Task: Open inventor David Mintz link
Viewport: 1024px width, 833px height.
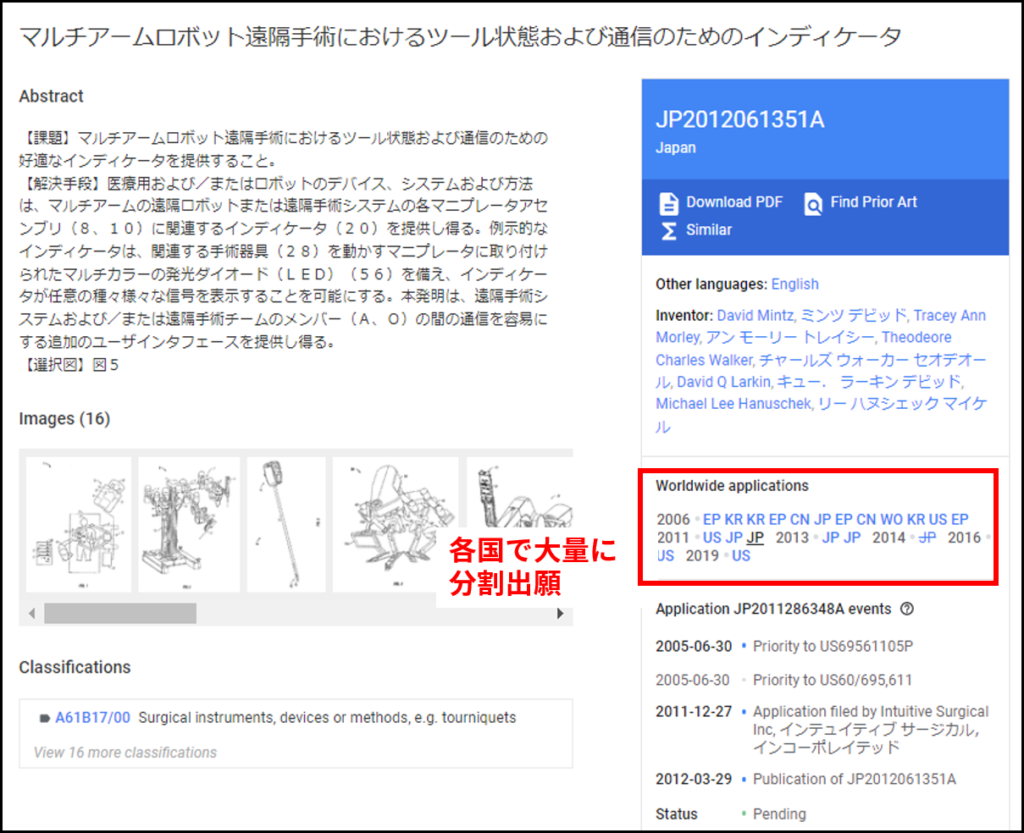Action: coord(756,316)
